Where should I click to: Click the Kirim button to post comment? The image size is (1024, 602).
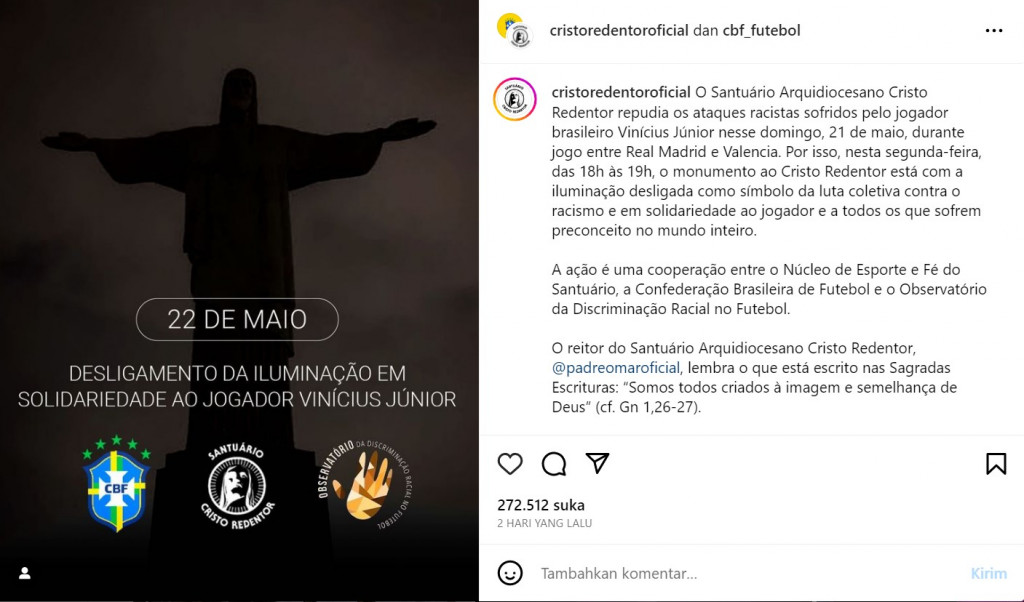tap(989, 573)
